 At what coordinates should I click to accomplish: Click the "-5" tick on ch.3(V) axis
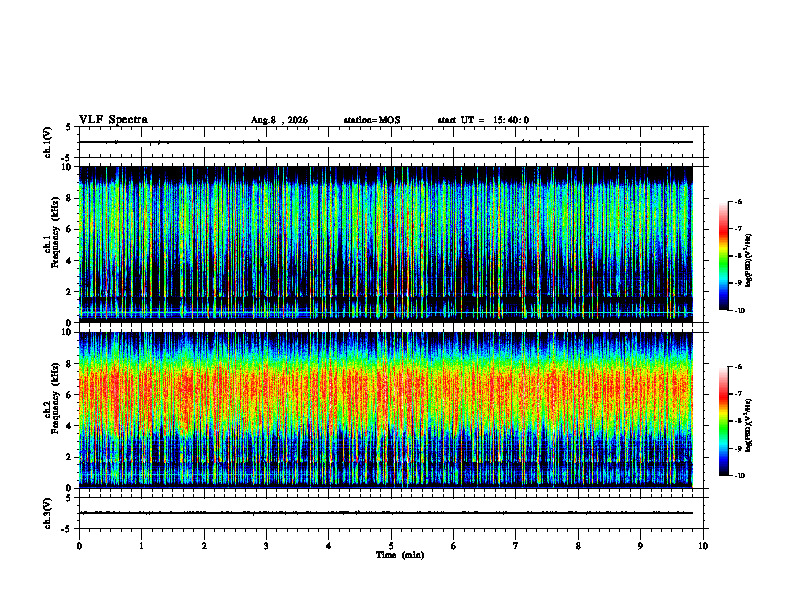coord(67,529)
